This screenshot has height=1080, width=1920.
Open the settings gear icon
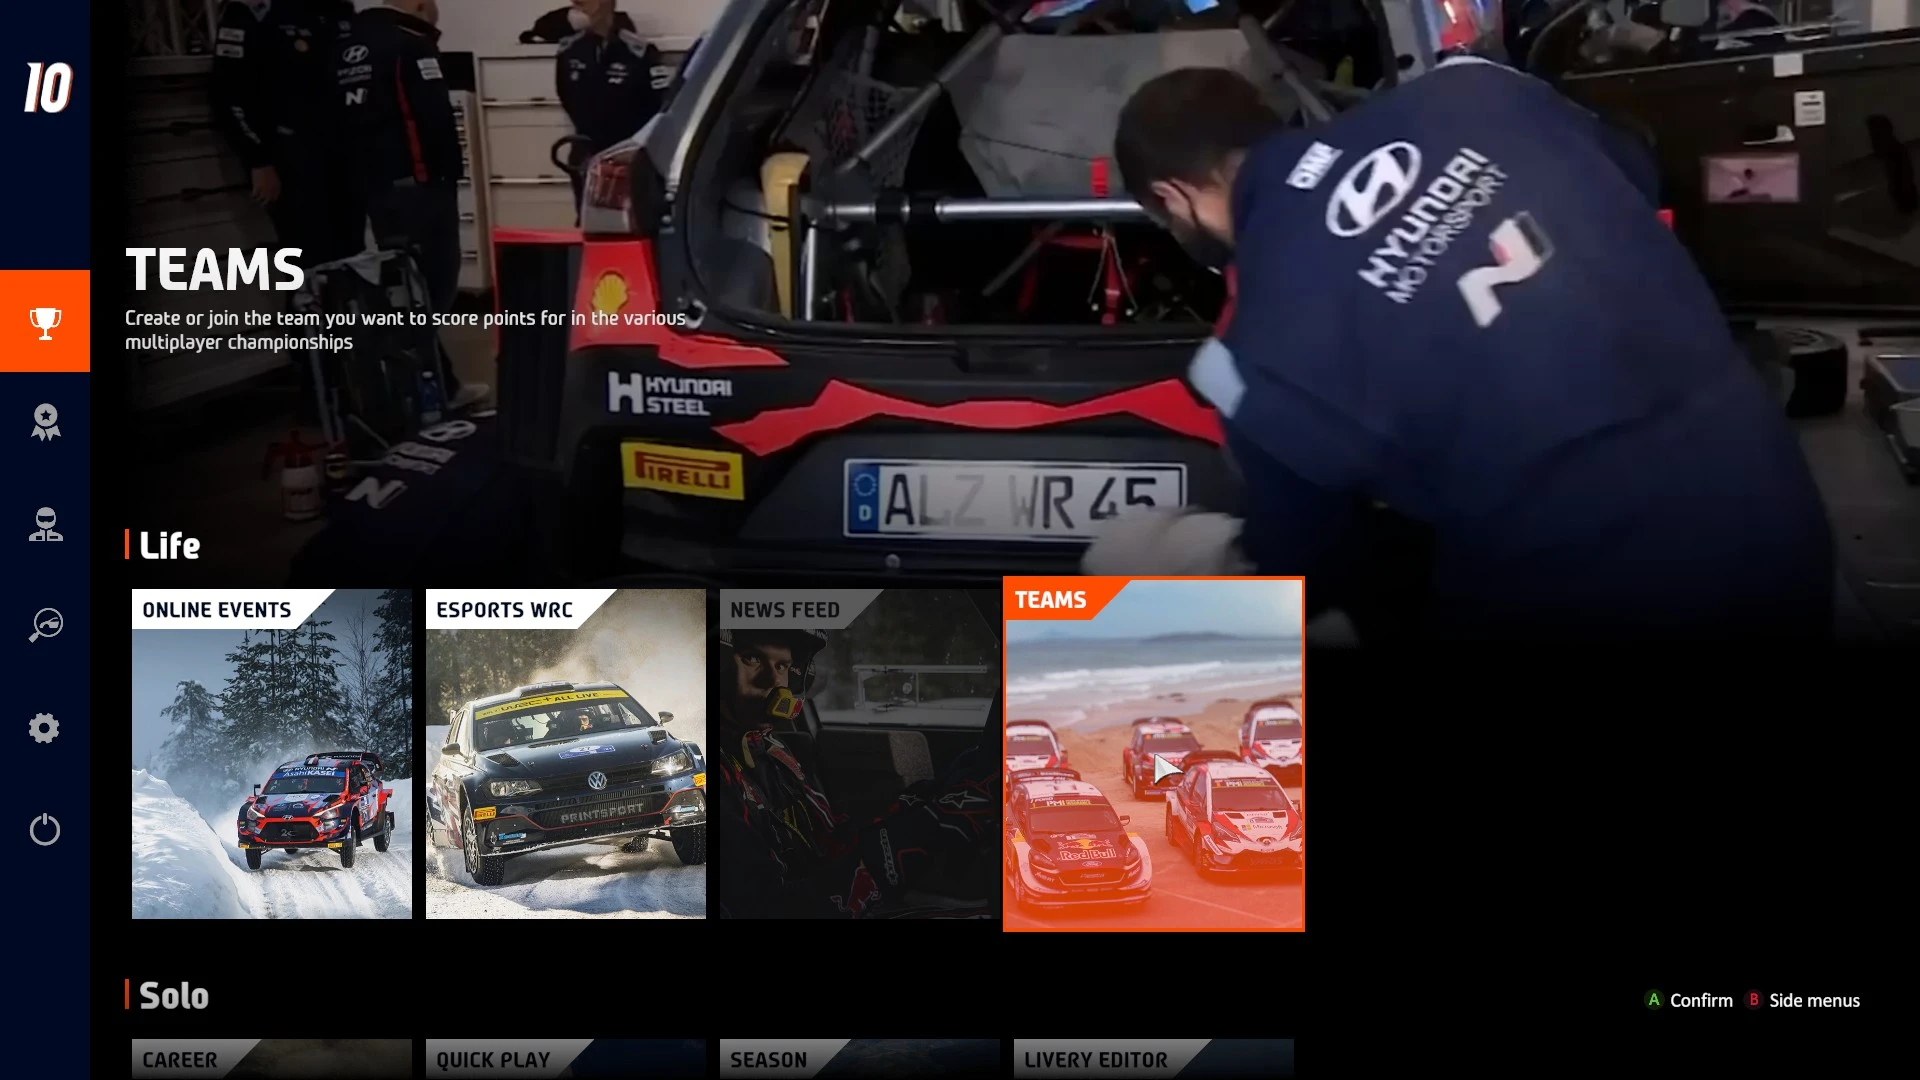click(44, 728)
